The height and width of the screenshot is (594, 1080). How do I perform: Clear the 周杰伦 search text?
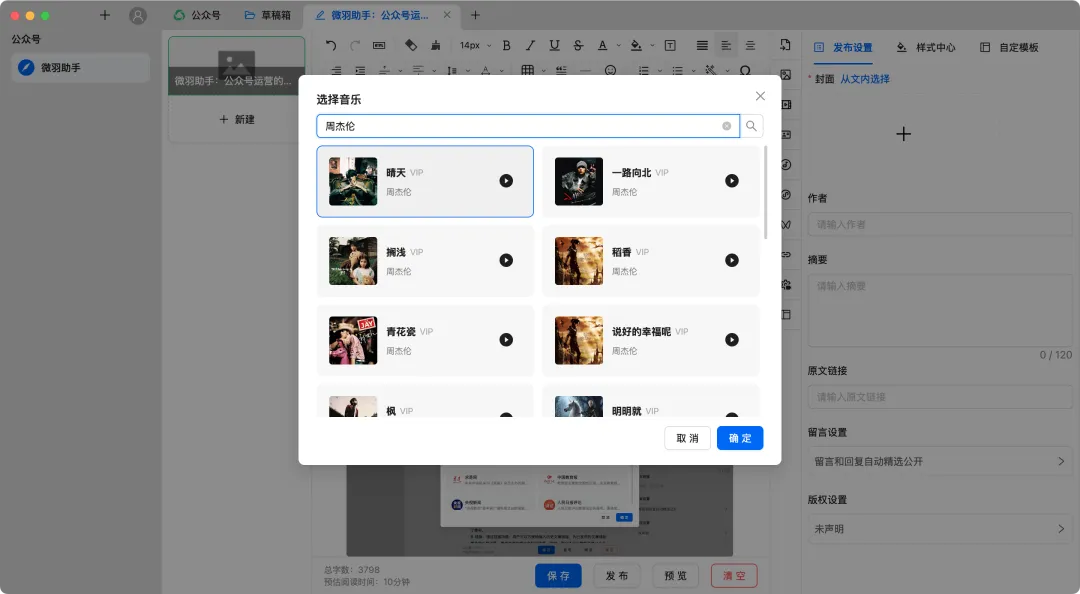click(x=727, y=126)
